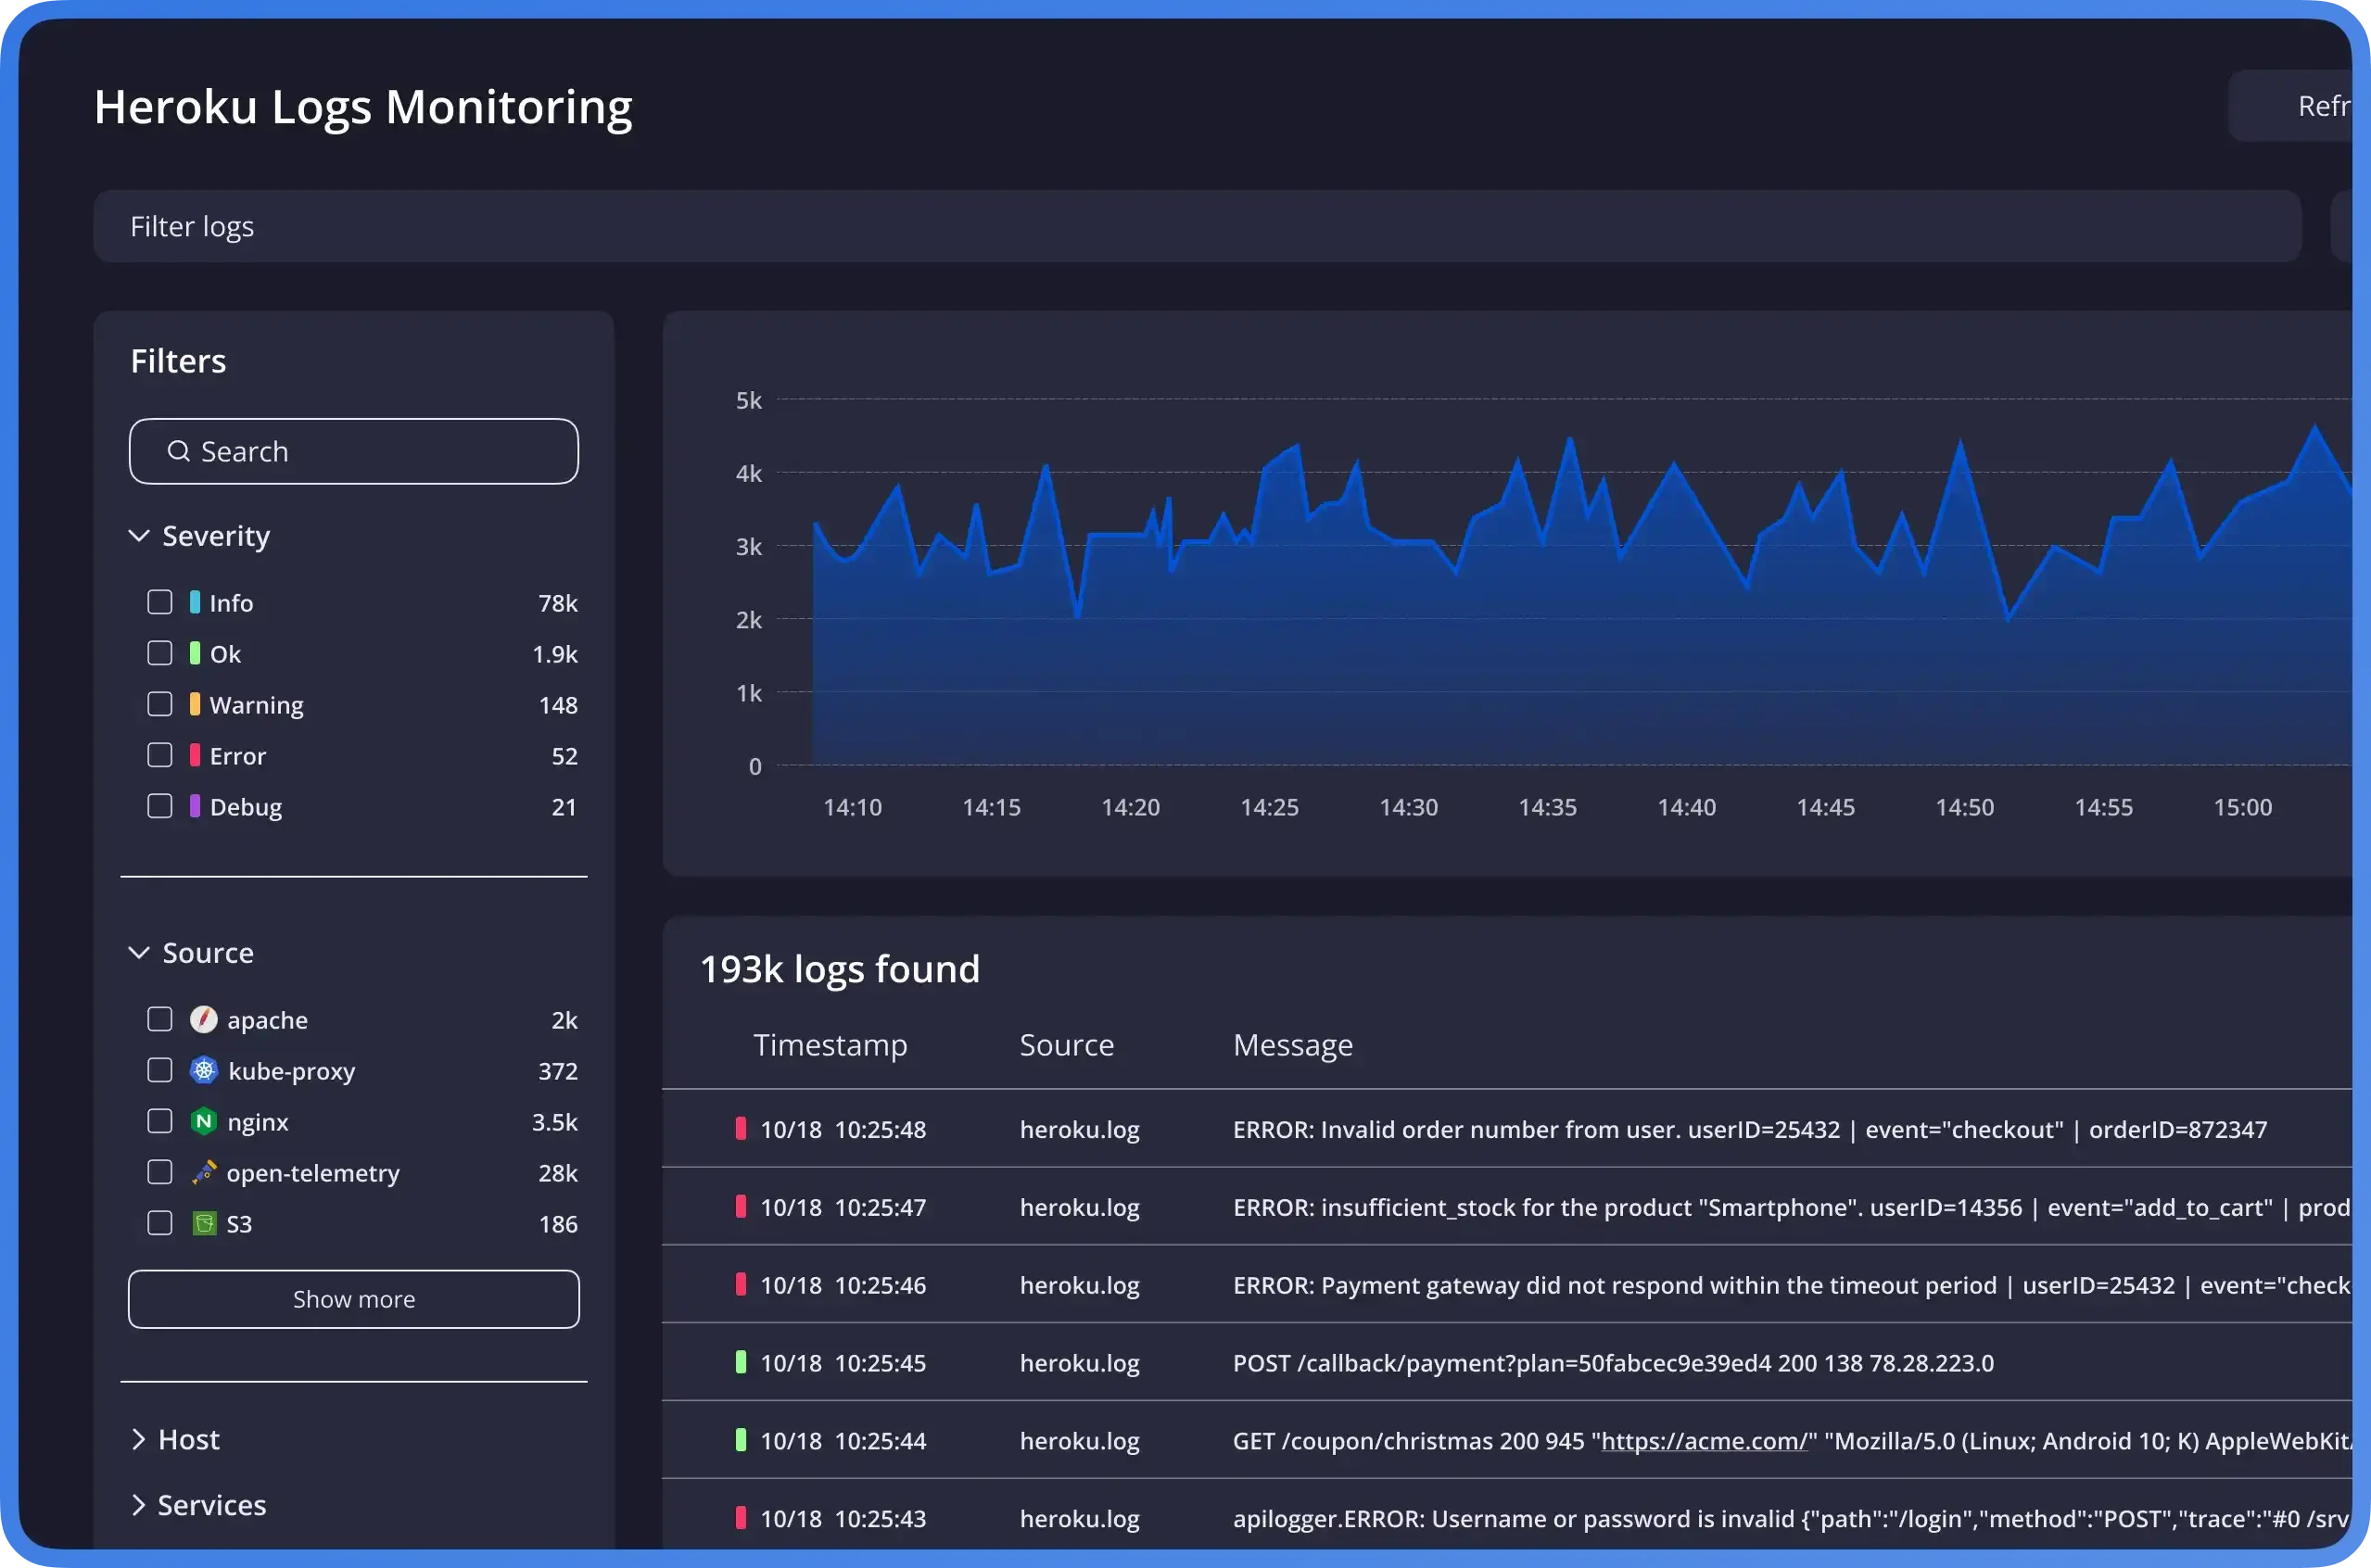
Task: Click the orange Warning color swatch
Action: coord(195,704)
